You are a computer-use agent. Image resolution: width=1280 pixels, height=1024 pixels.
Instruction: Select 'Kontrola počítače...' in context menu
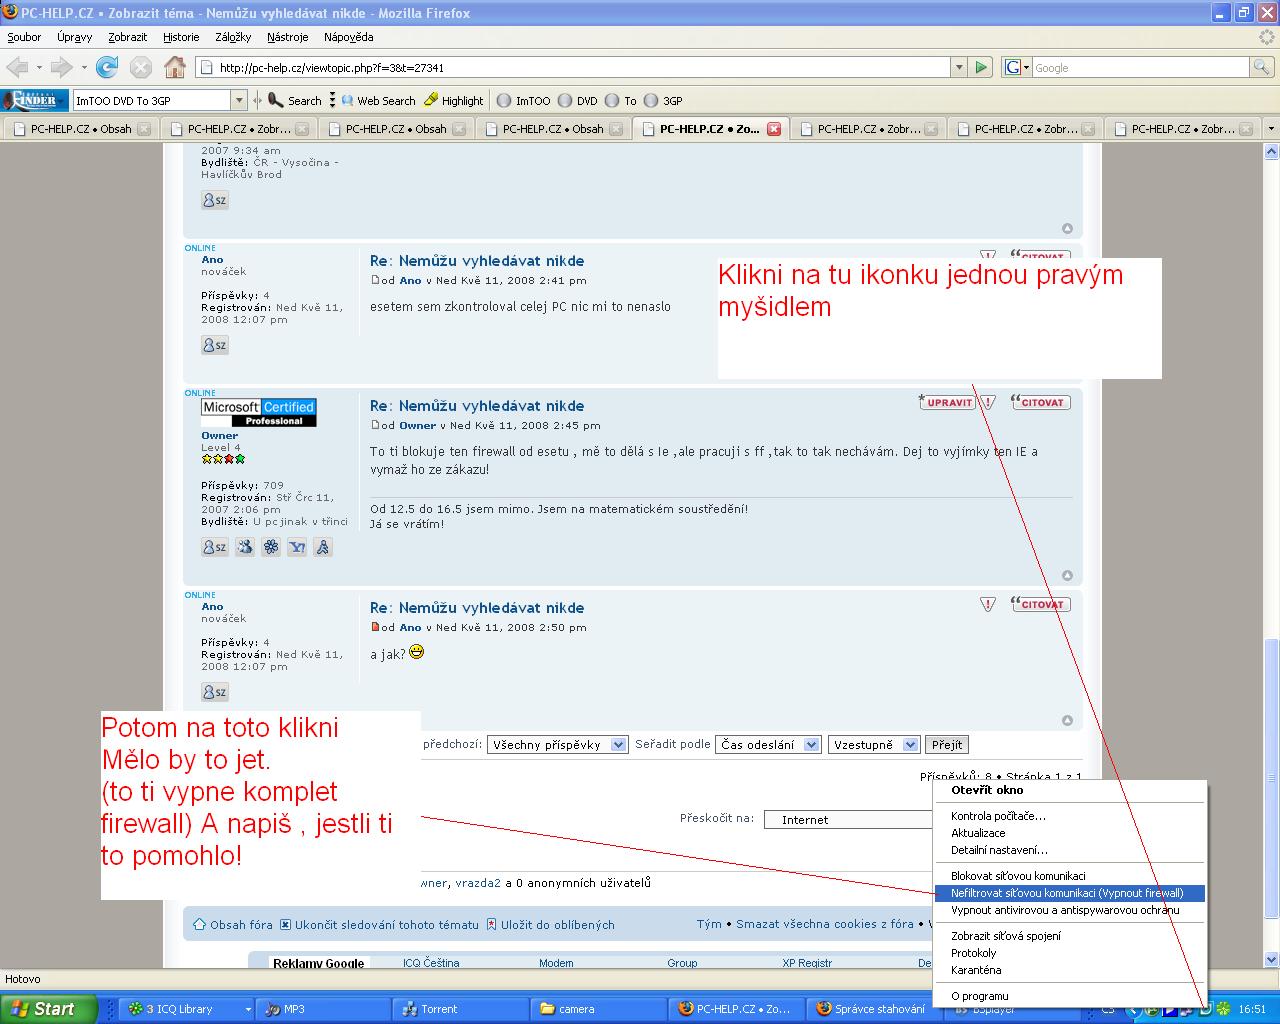[1069, 816]
